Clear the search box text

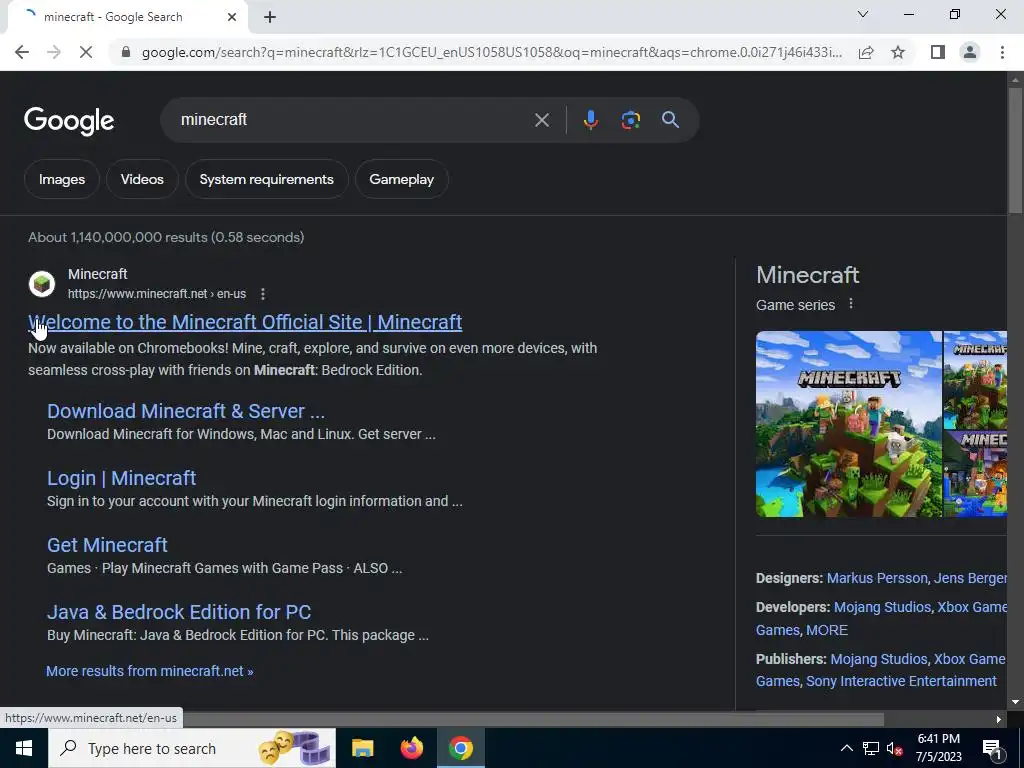(x=541, y=120)
